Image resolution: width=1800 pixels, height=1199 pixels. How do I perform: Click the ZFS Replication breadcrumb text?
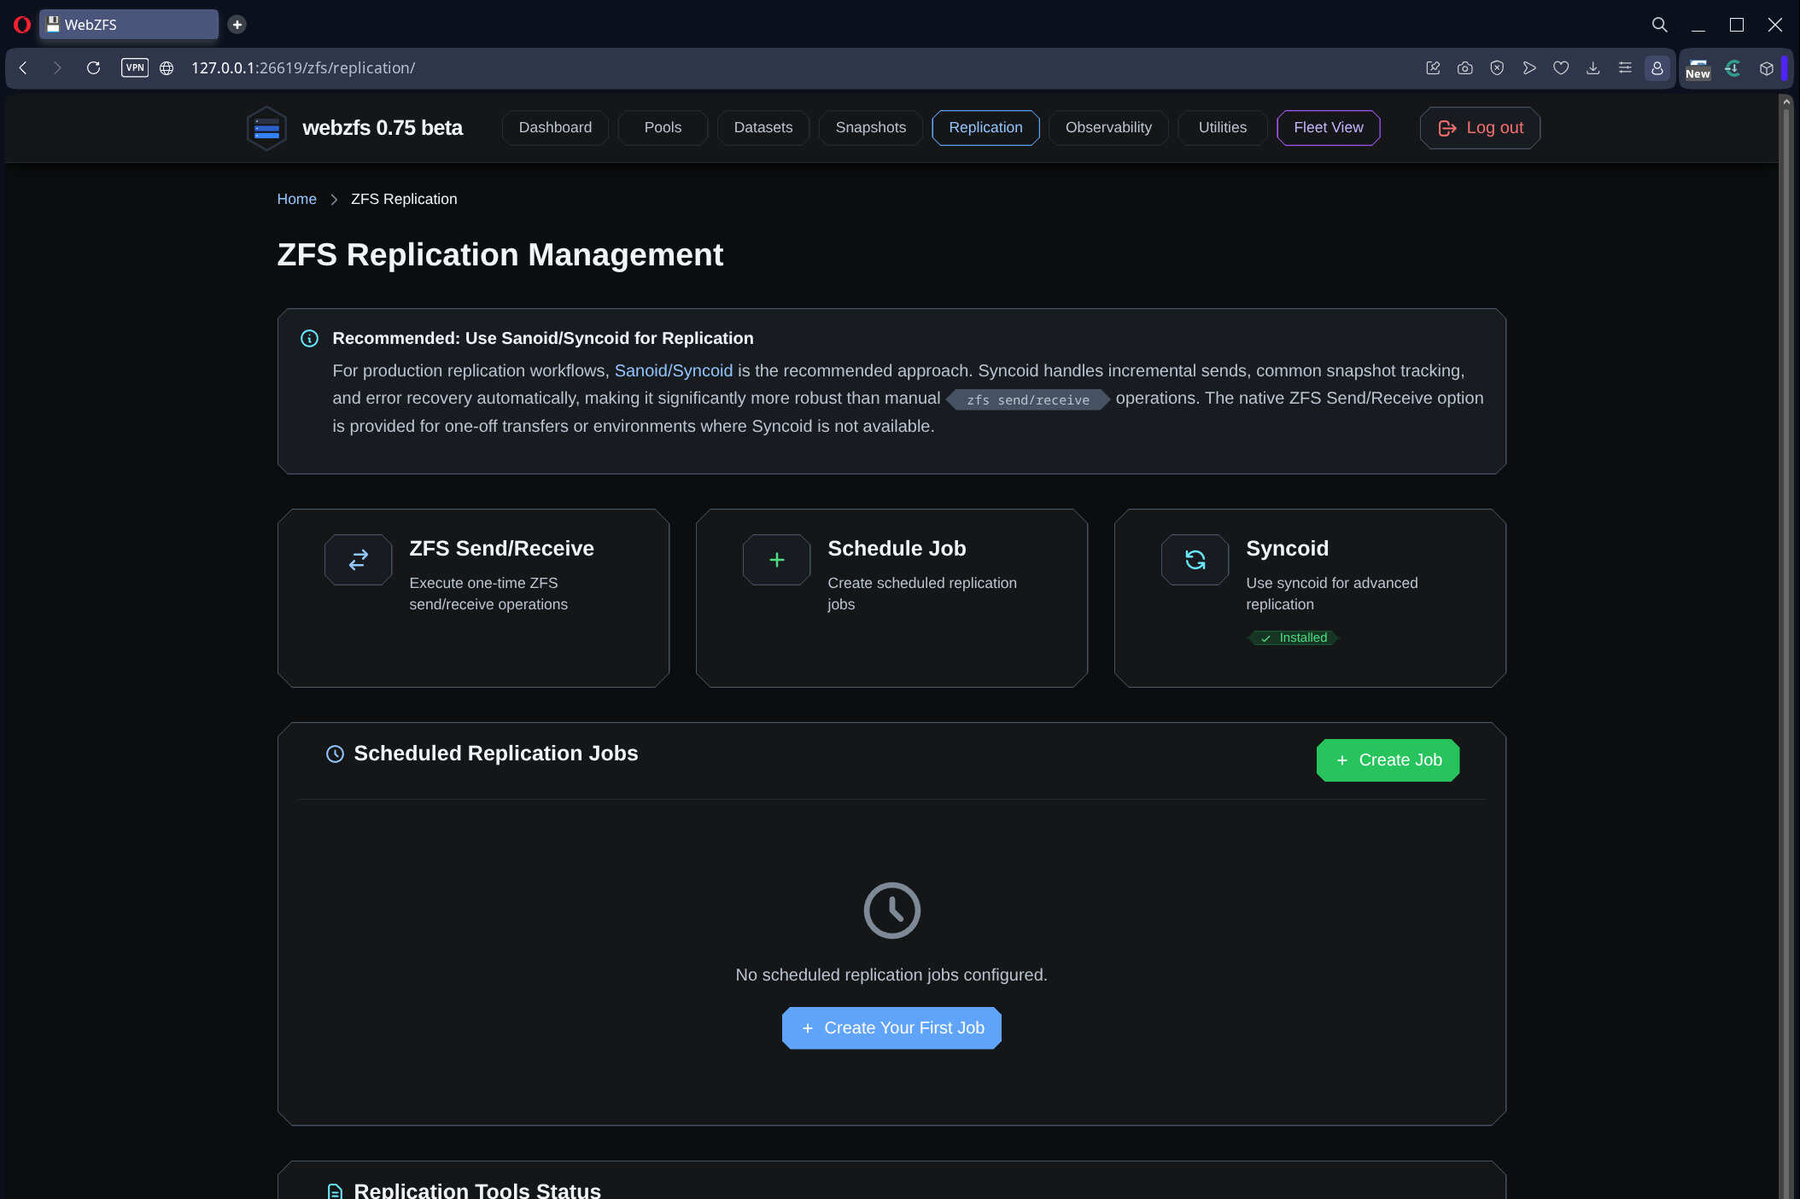404,199
